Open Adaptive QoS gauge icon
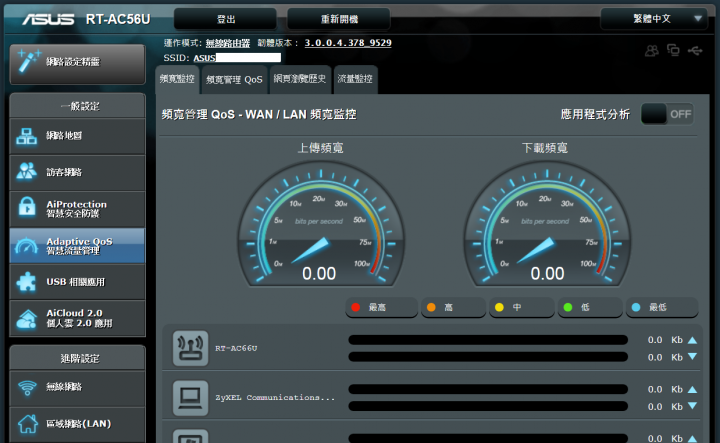 (x=27, y=247)
